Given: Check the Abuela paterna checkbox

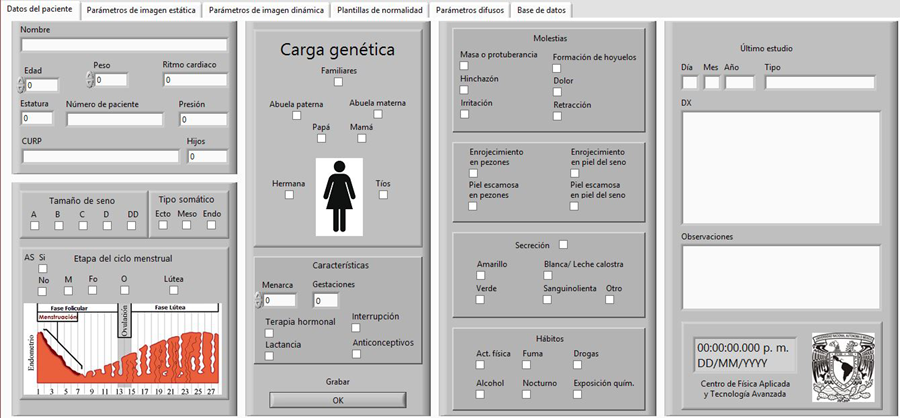Looking at the screenshot, I should point(296,116).
